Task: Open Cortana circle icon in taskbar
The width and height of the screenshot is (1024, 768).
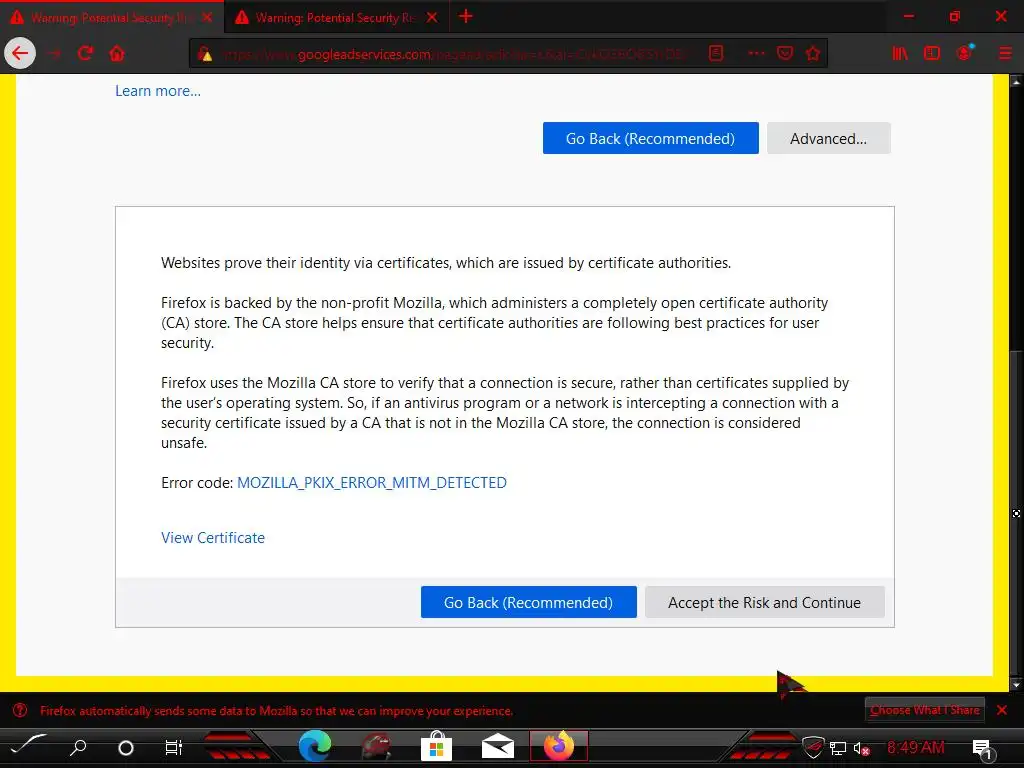Action: pos(125,748)
